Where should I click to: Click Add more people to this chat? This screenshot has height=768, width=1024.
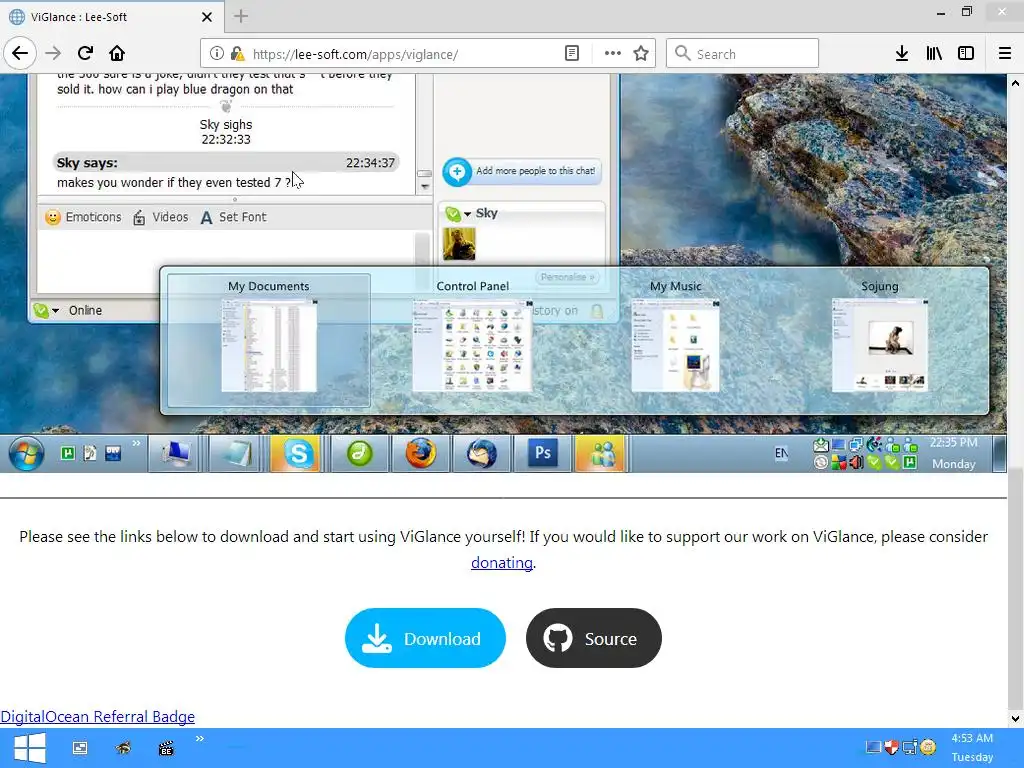click(x=522, y=172)
